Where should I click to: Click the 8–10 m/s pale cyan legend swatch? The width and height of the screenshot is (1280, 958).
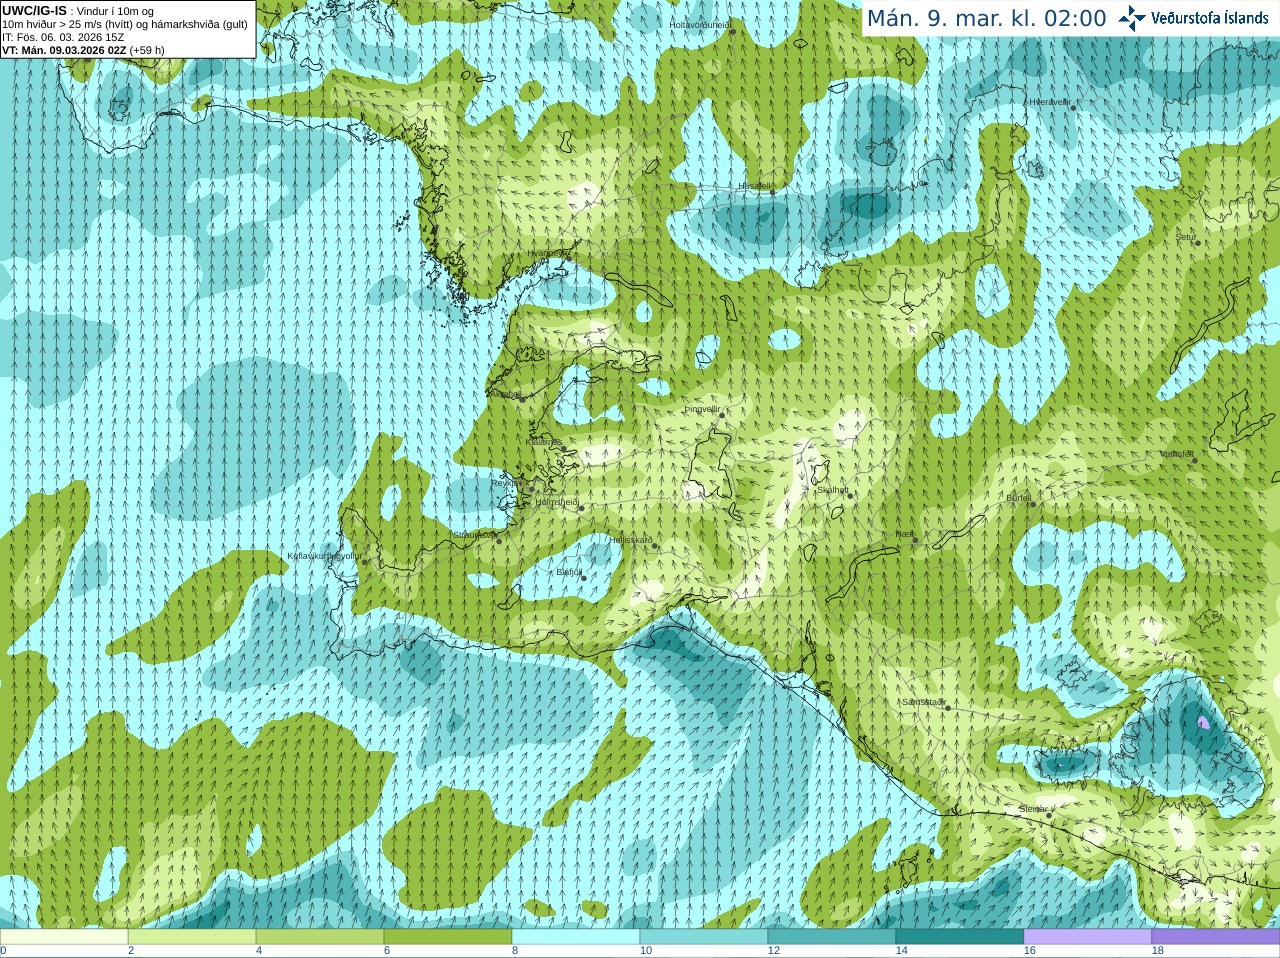(576, 937)
